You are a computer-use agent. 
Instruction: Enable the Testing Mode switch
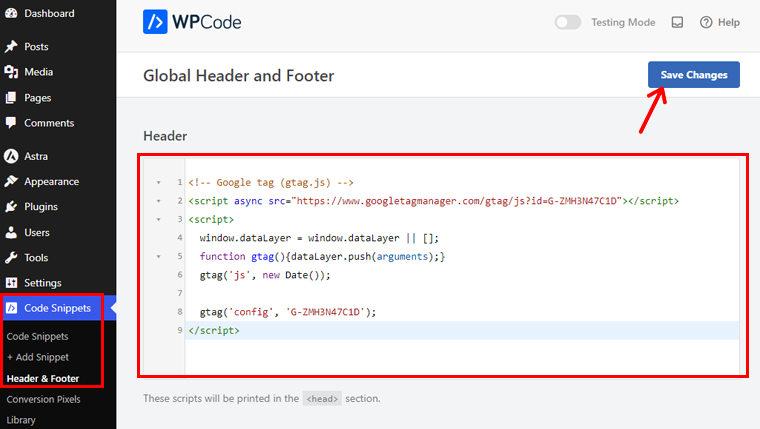pyautogui.click(x=568, y=22)
